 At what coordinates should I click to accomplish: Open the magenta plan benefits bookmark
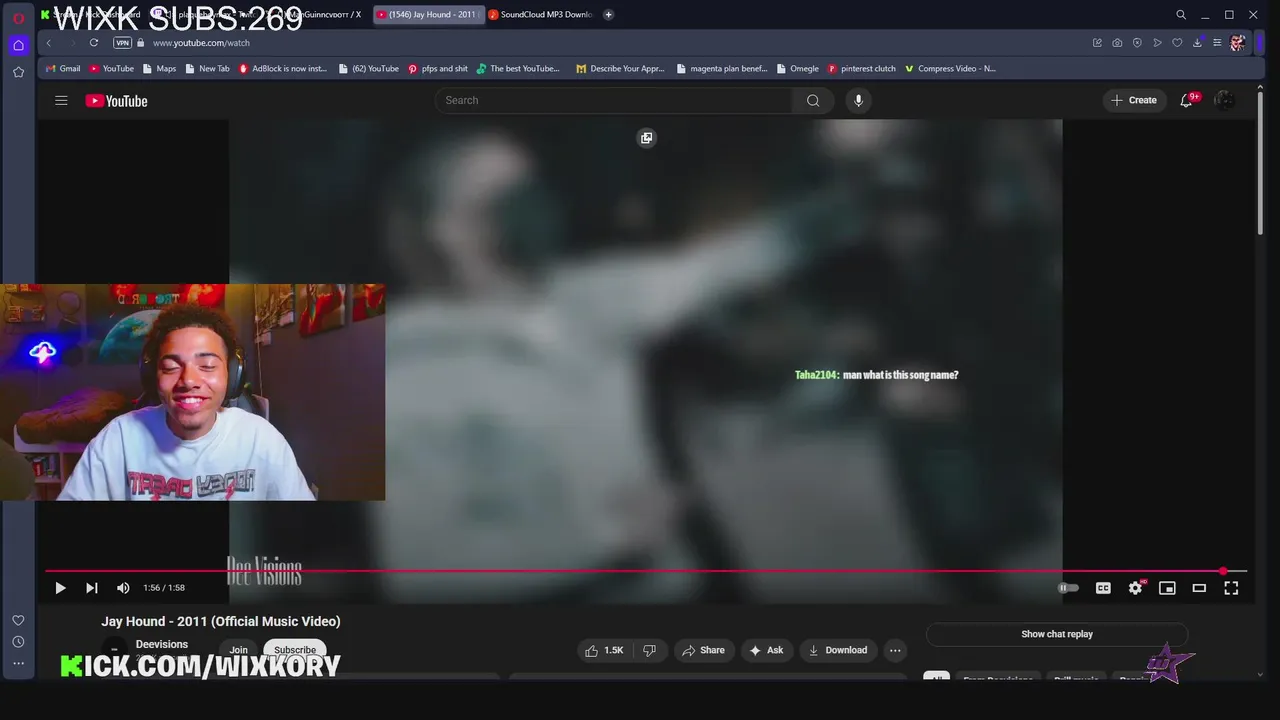coord(722,69)
